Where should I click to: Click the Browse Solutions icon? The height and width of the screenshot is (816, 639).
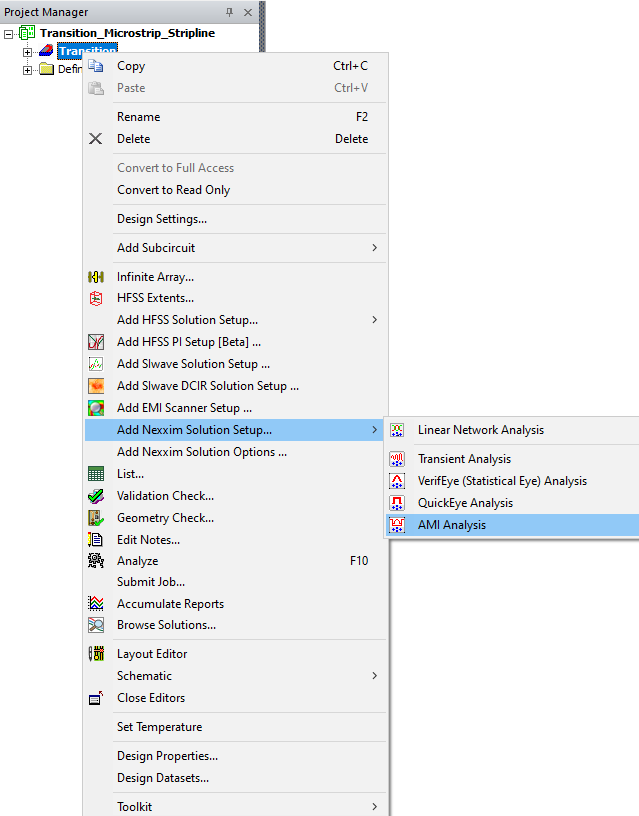coord(96,625)
